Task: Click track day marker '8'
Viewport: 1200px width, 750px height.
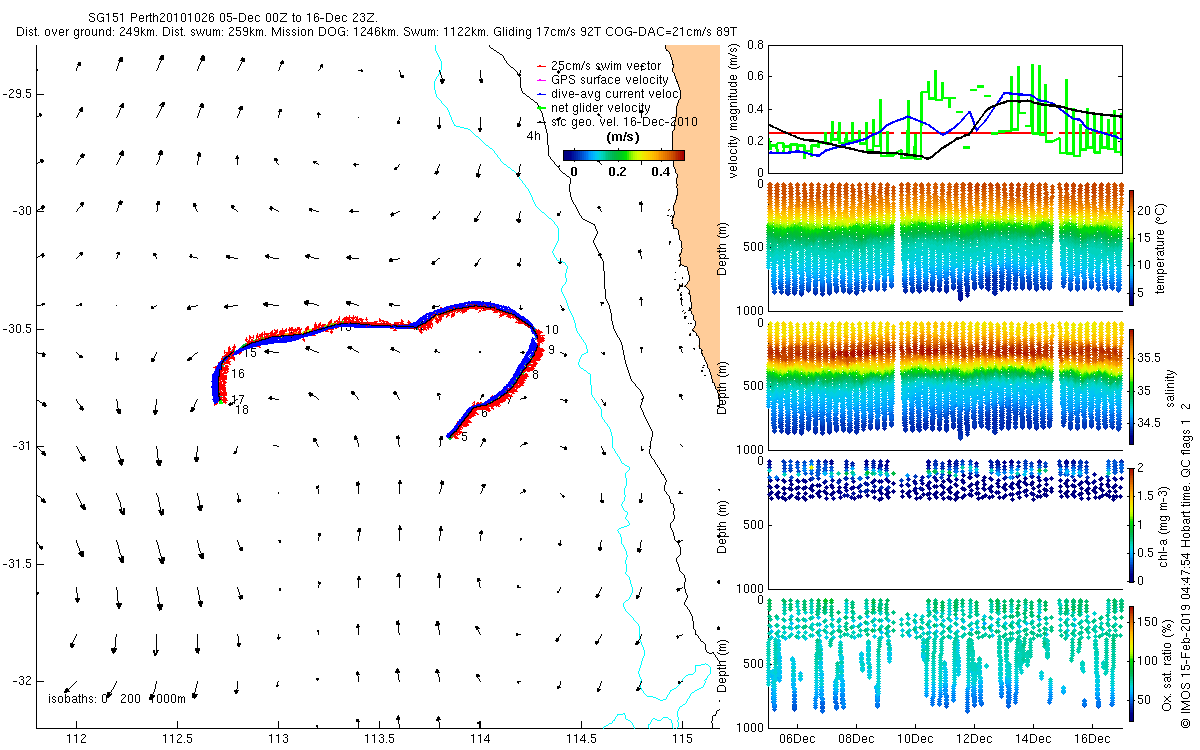Action: (536, 375)
